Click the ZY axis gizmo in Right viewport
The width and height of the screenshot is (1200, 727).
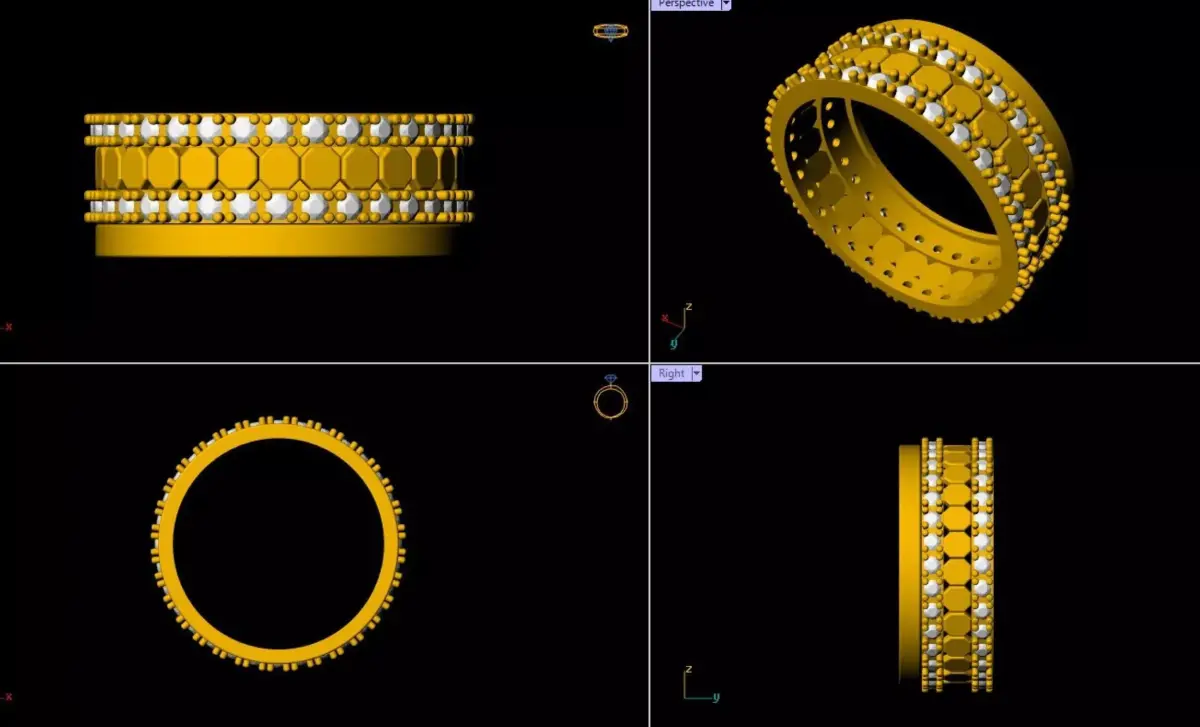click(x=701, y=684)
